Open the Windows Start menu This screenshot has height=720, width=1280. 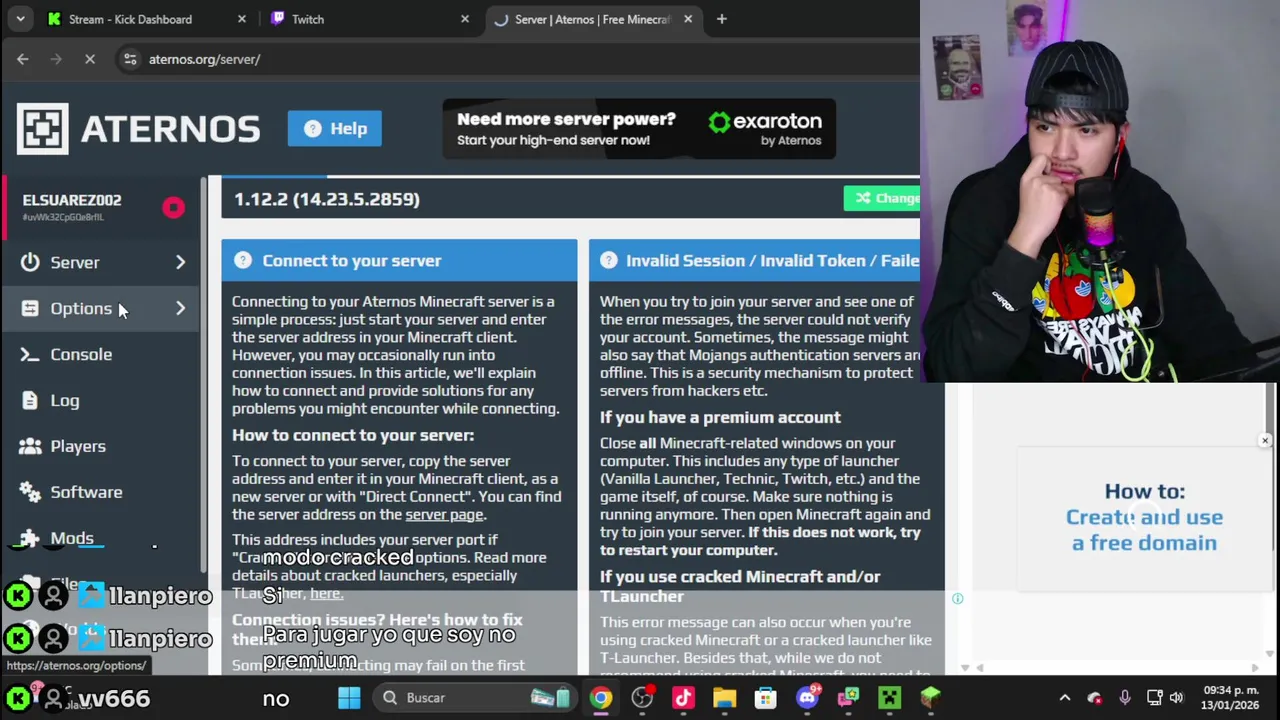[x=349, y=697]
